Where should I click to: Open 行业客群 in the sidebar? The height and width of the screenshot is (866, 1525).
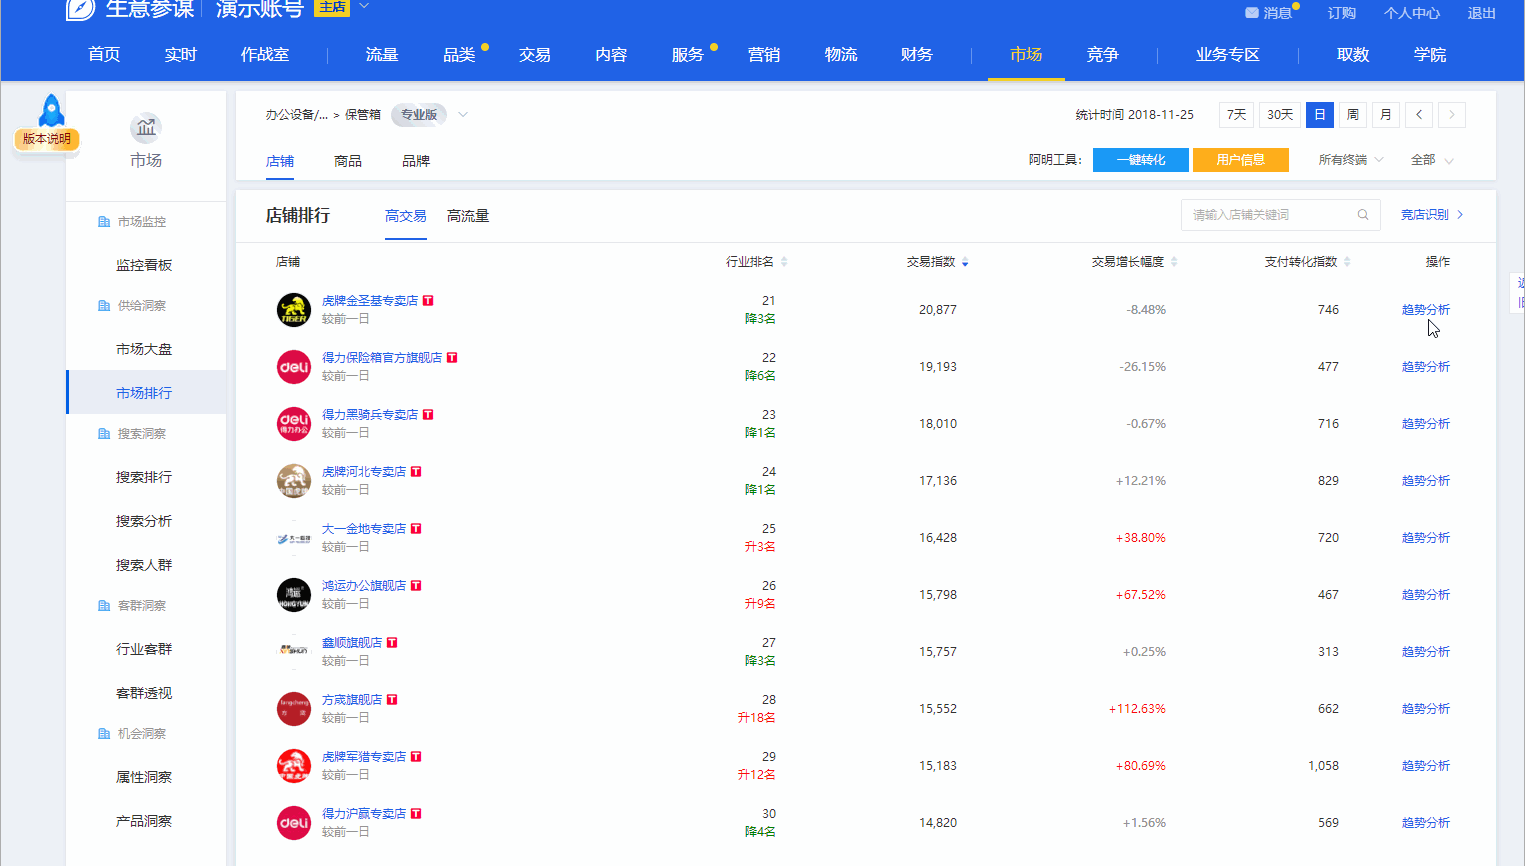(x=144, y=649)
